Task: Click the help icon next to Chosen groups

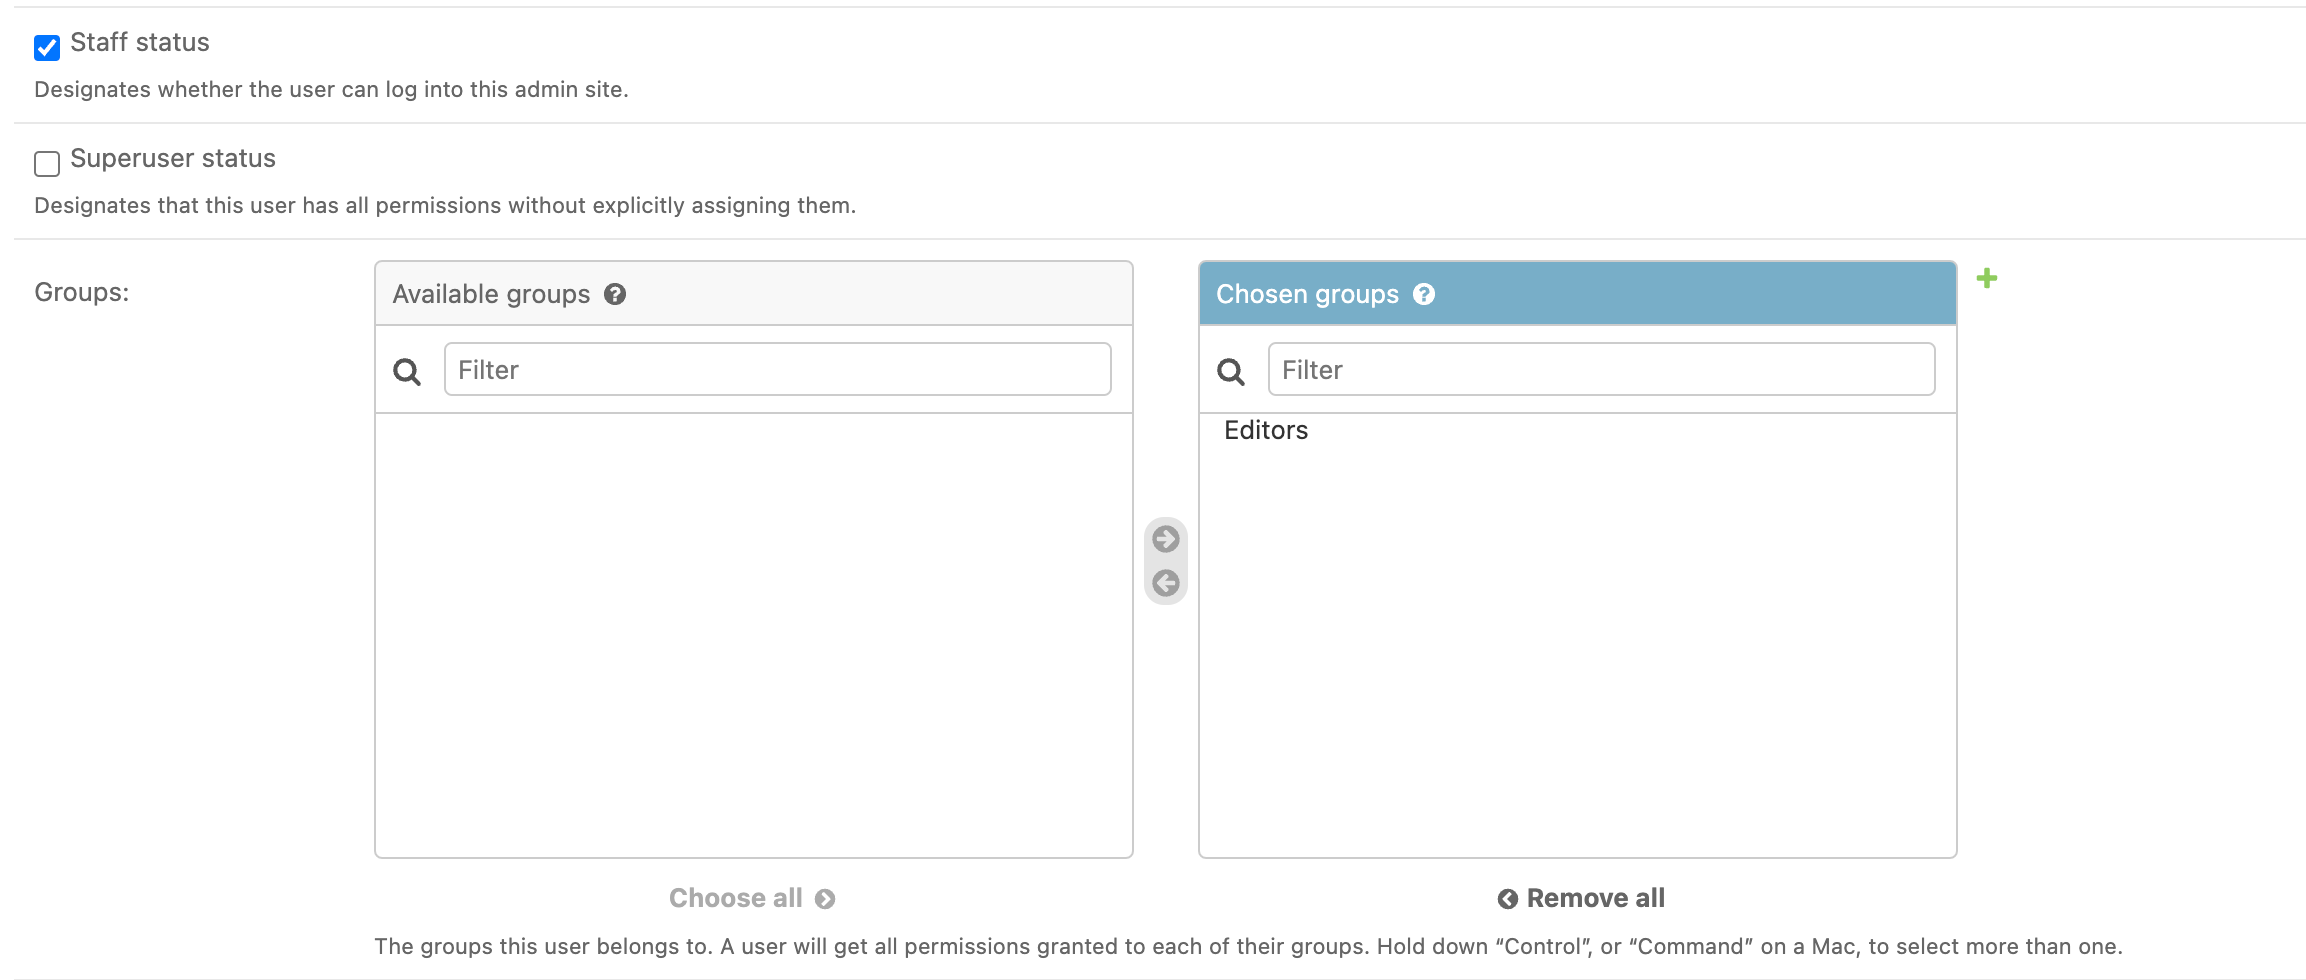Action: coord(1425,294)
